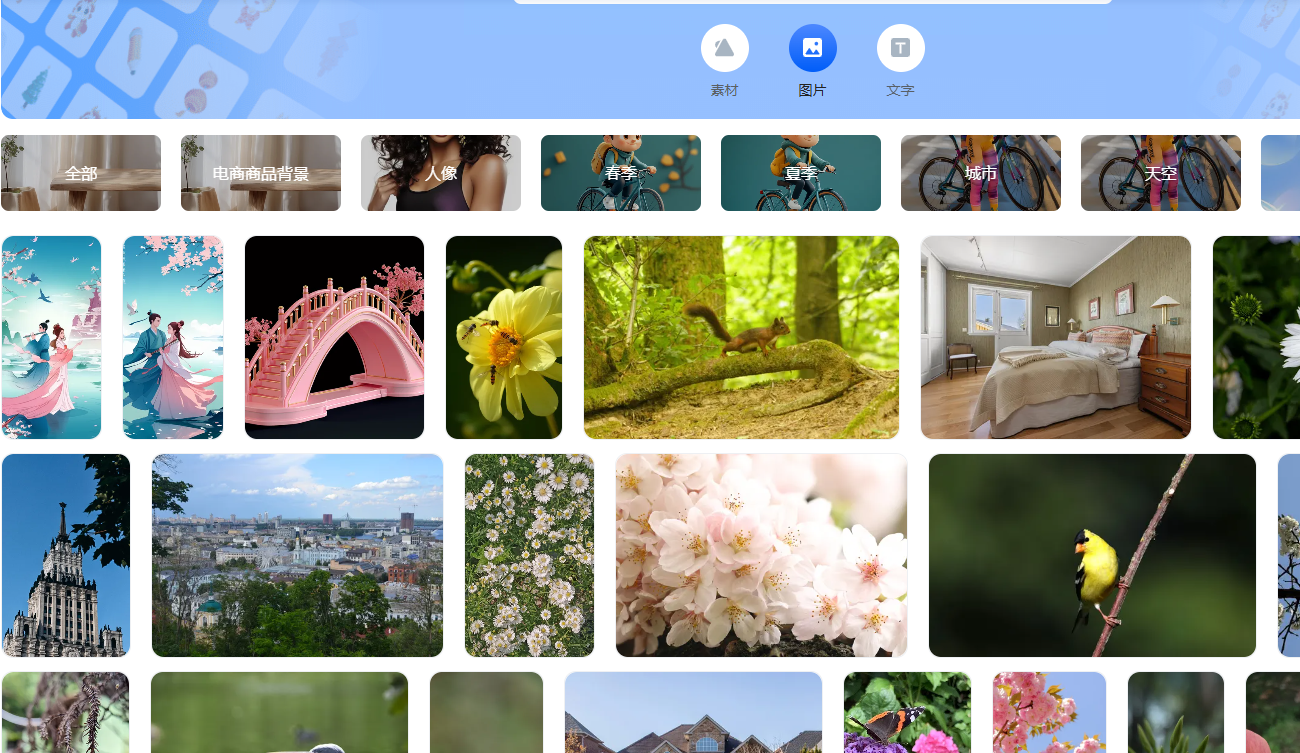This screenshot has height=753, width=1300.
Task: Select the couple illustration under cherry blossoms
Action: click(x=173, y=337)
